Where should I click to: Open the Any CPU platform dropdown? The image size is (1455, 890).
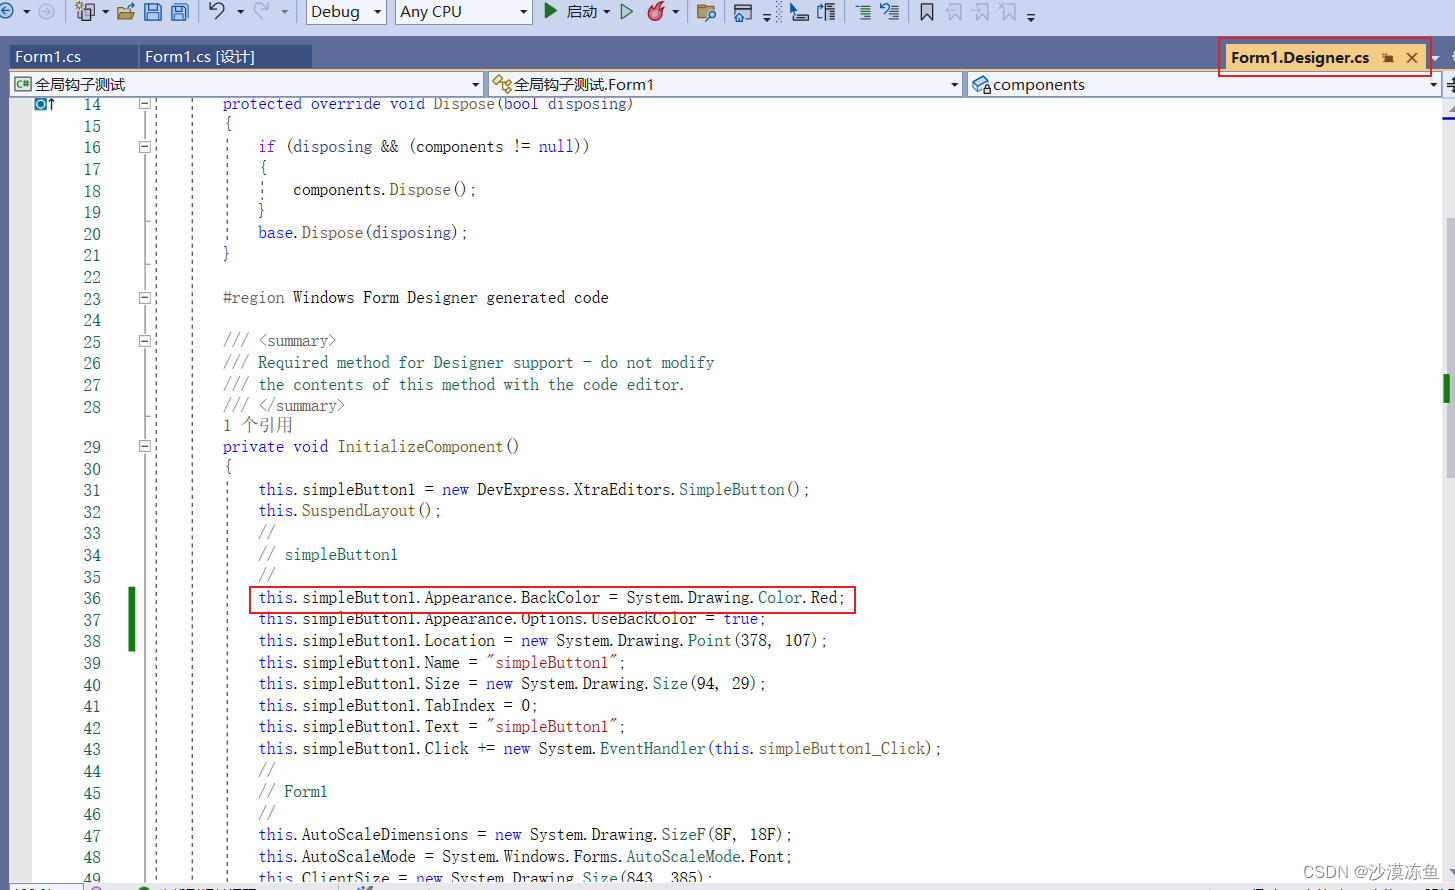click(463, 12)
